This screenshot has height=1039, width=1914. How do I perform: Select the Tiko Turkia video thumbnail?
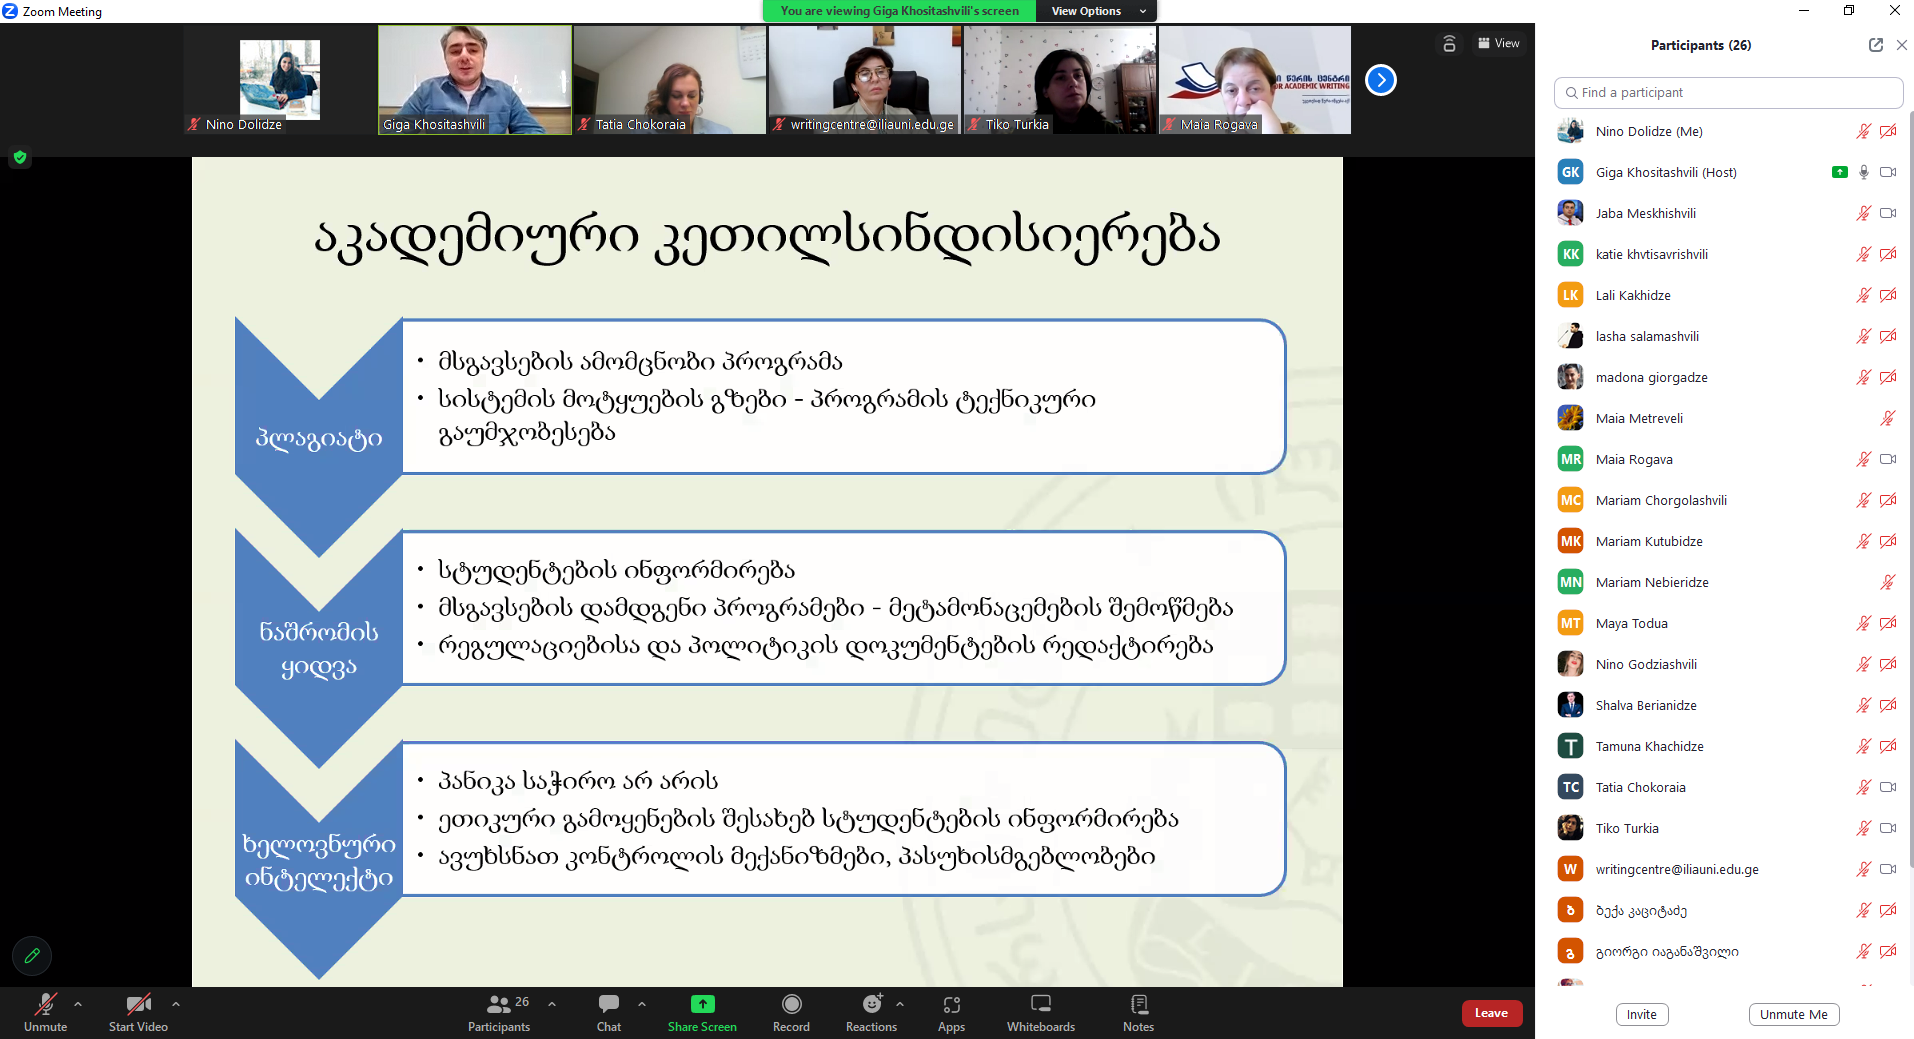pos(1059,80)
